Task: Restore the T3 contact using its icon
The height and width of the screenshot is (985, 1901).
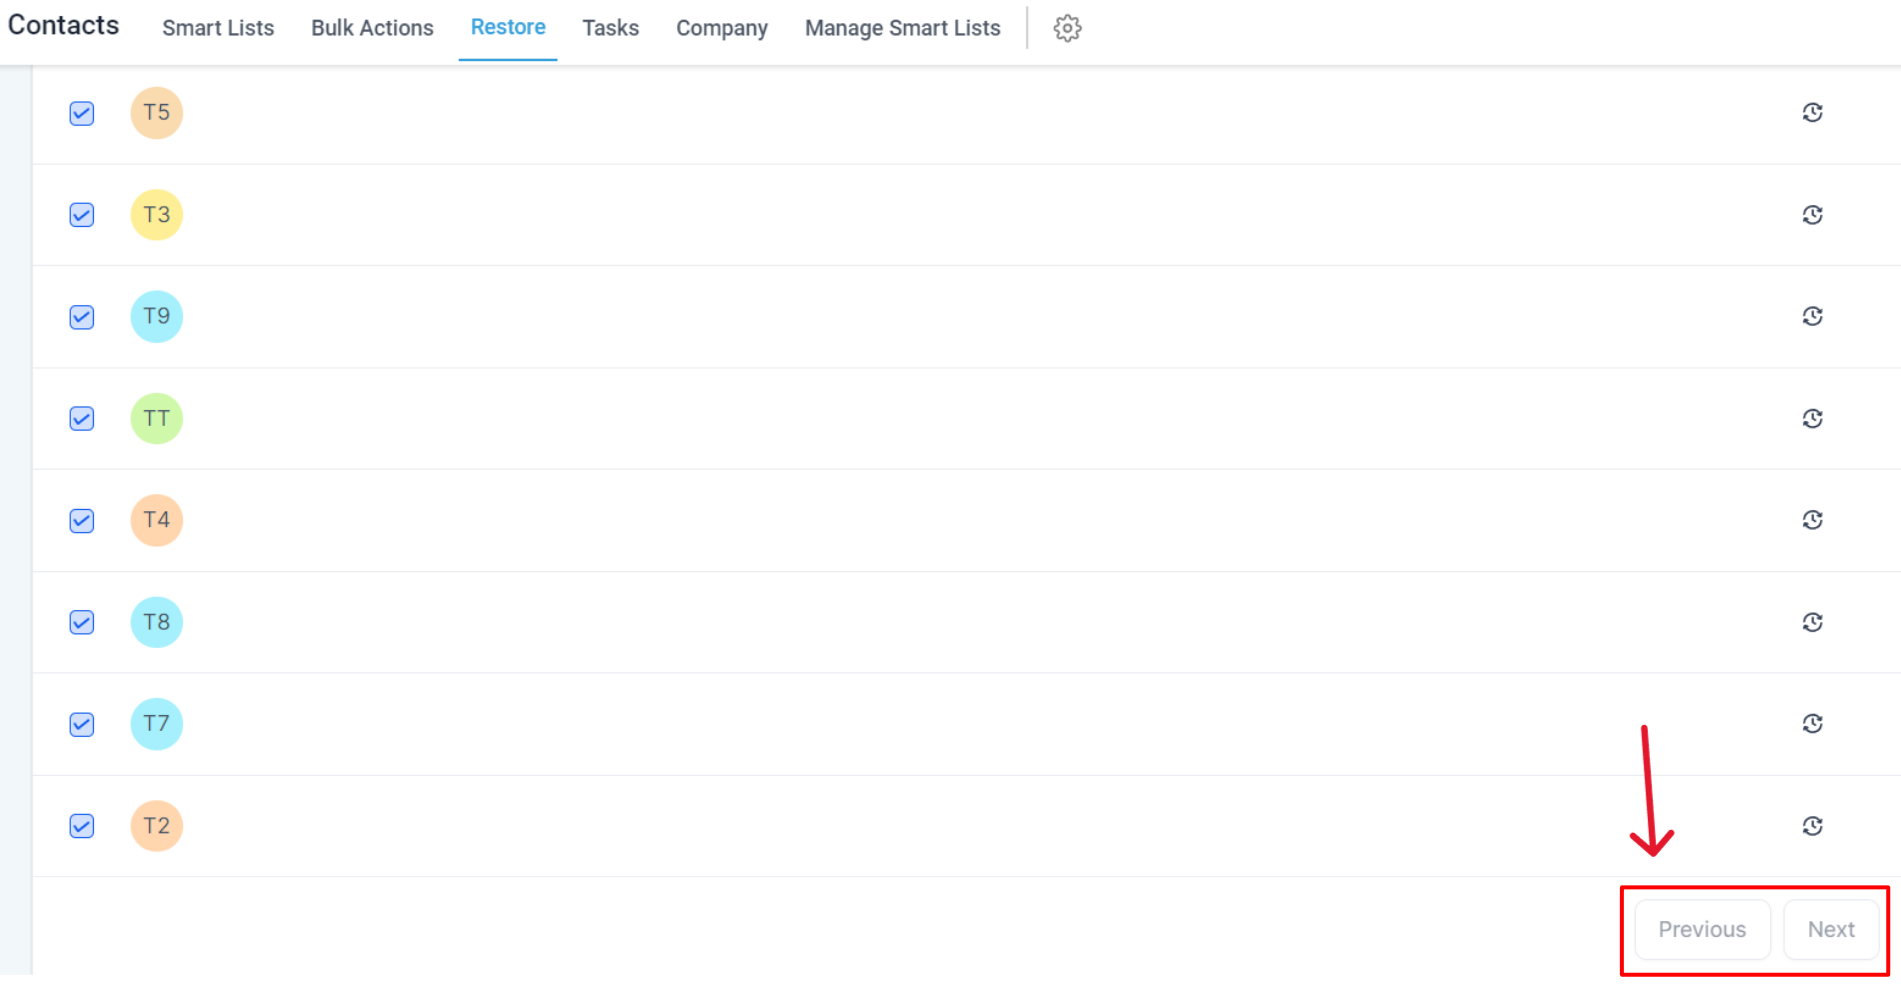Action: pyautogui.click(x=1812, y=215)
